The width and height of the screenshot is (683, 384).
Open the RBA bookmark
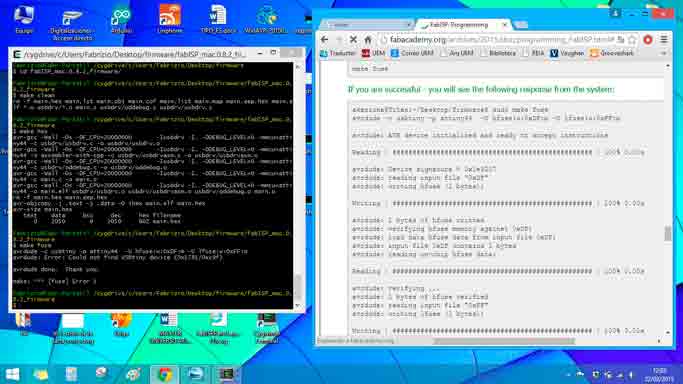(533, 53)
